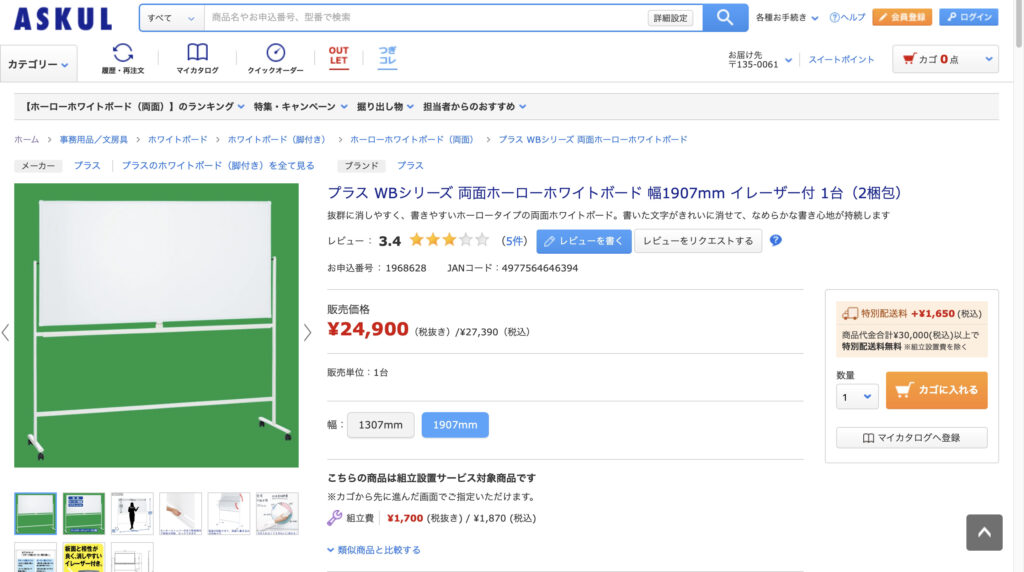
Task: Select the thumbnail with person silhouette
Action: point(132,514)
